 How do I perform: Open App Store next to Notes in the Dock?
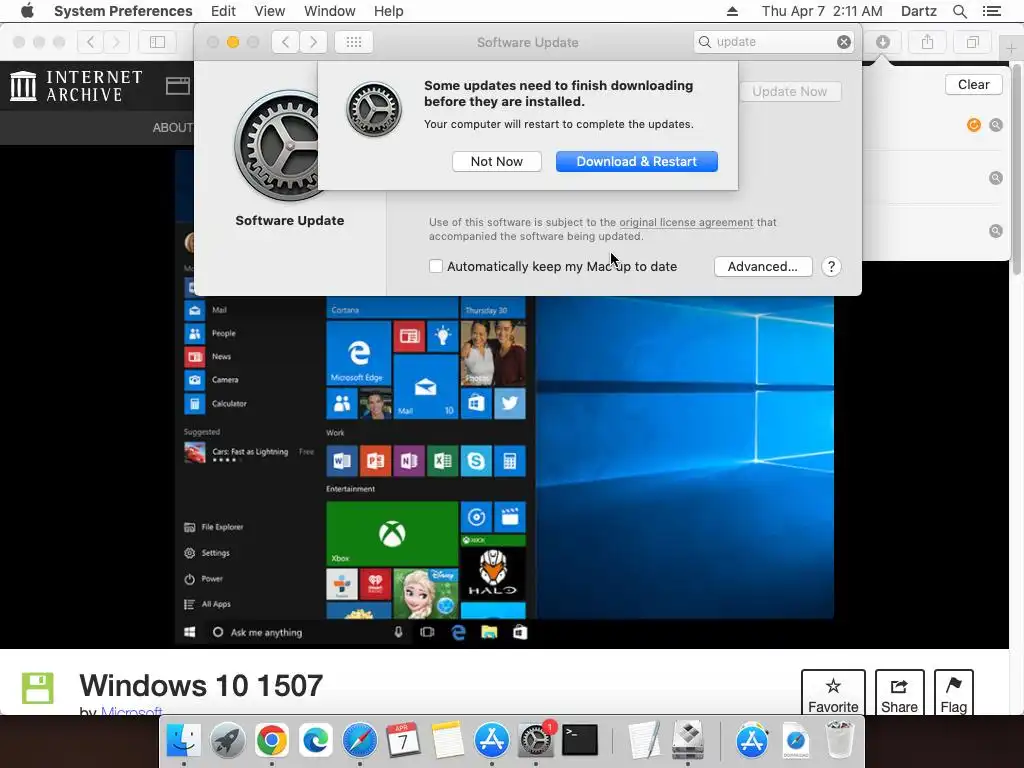click(491, 741)
